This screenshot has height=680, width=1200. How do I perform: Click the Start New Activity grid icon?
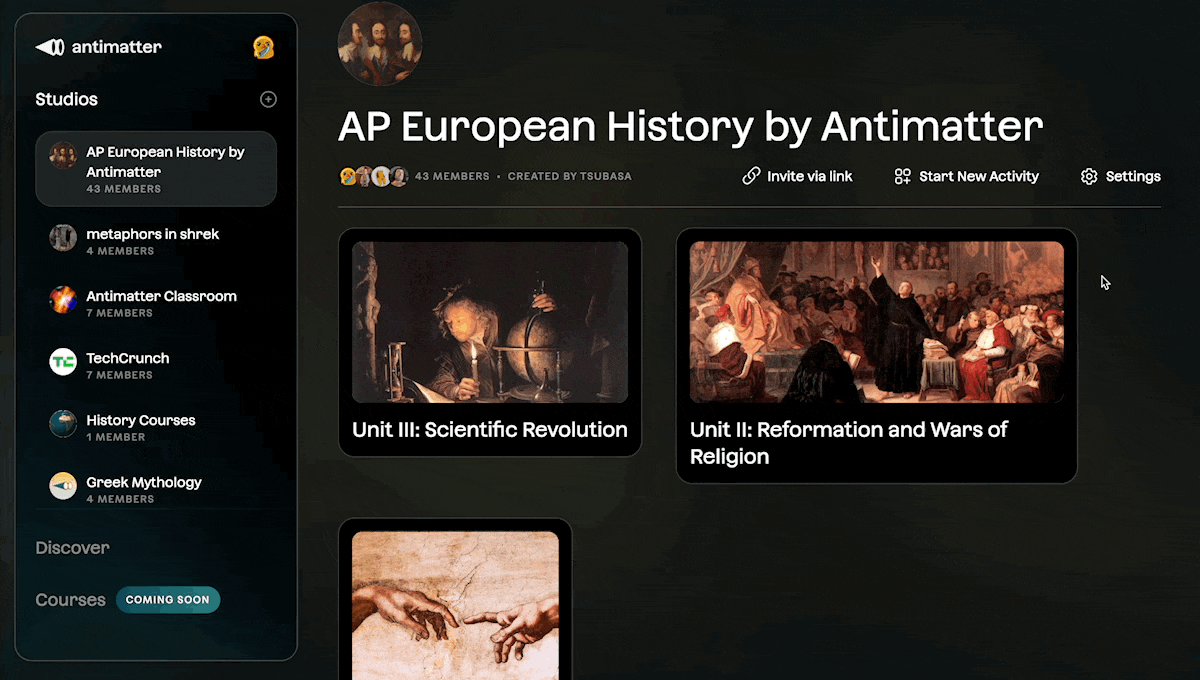click(x=902, y=176)
